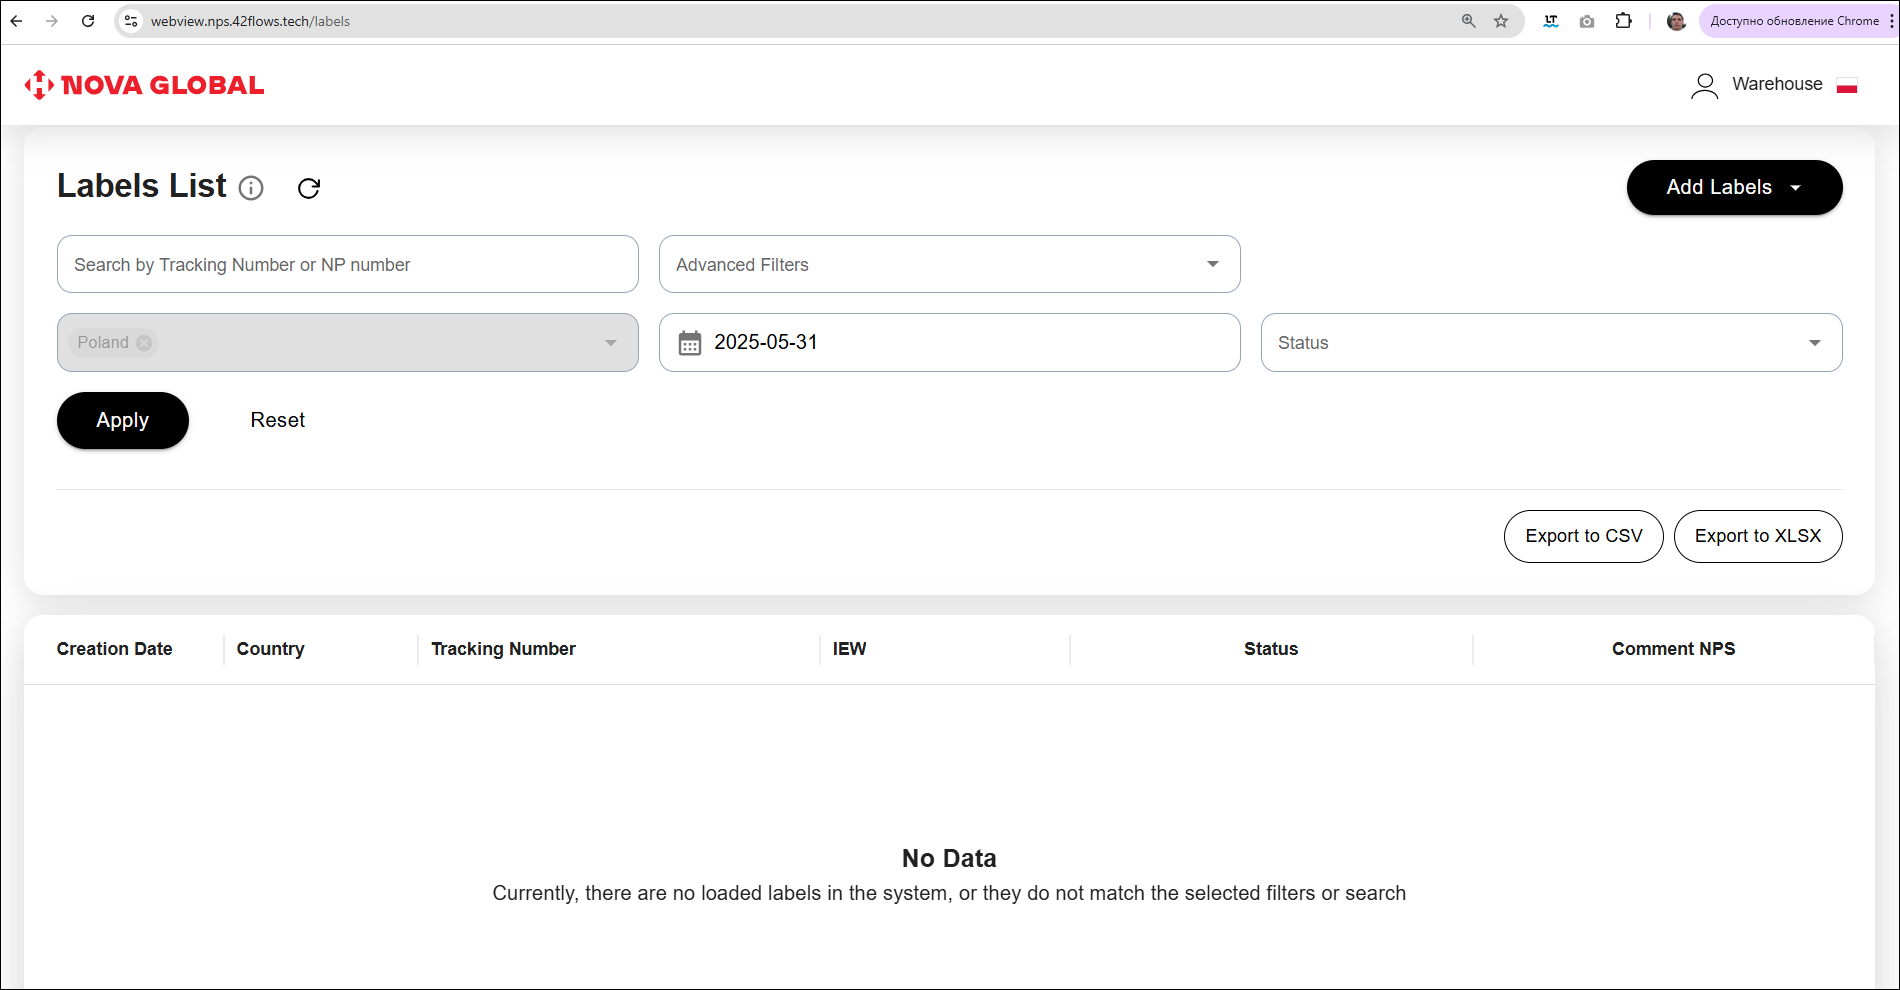
Task: Open the Add Labels dropdown menu
Action: click(x=1734, y=187)
